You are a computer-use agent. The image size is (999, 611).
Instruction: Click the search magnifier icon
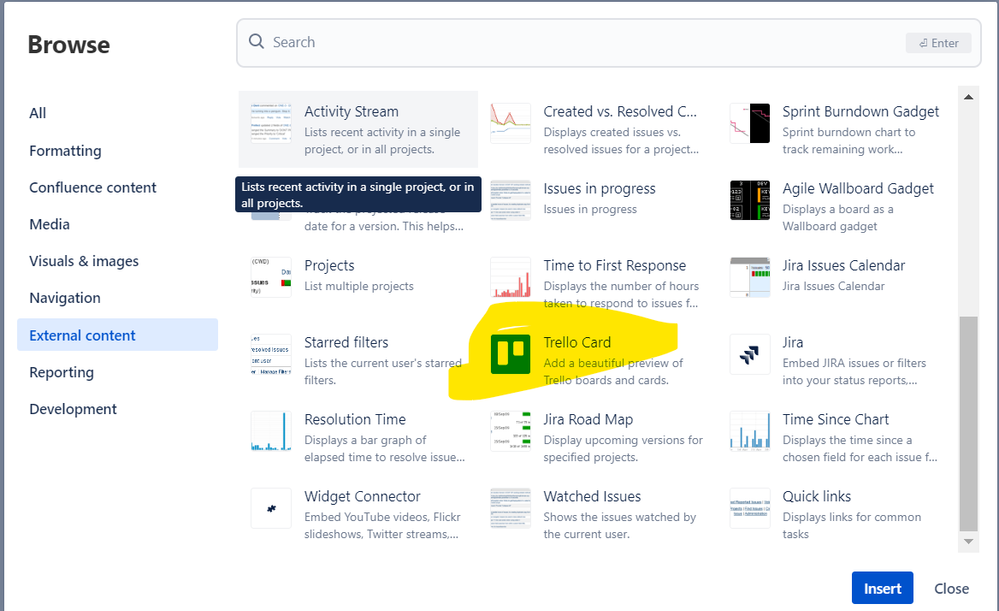(x=256, y=41)
